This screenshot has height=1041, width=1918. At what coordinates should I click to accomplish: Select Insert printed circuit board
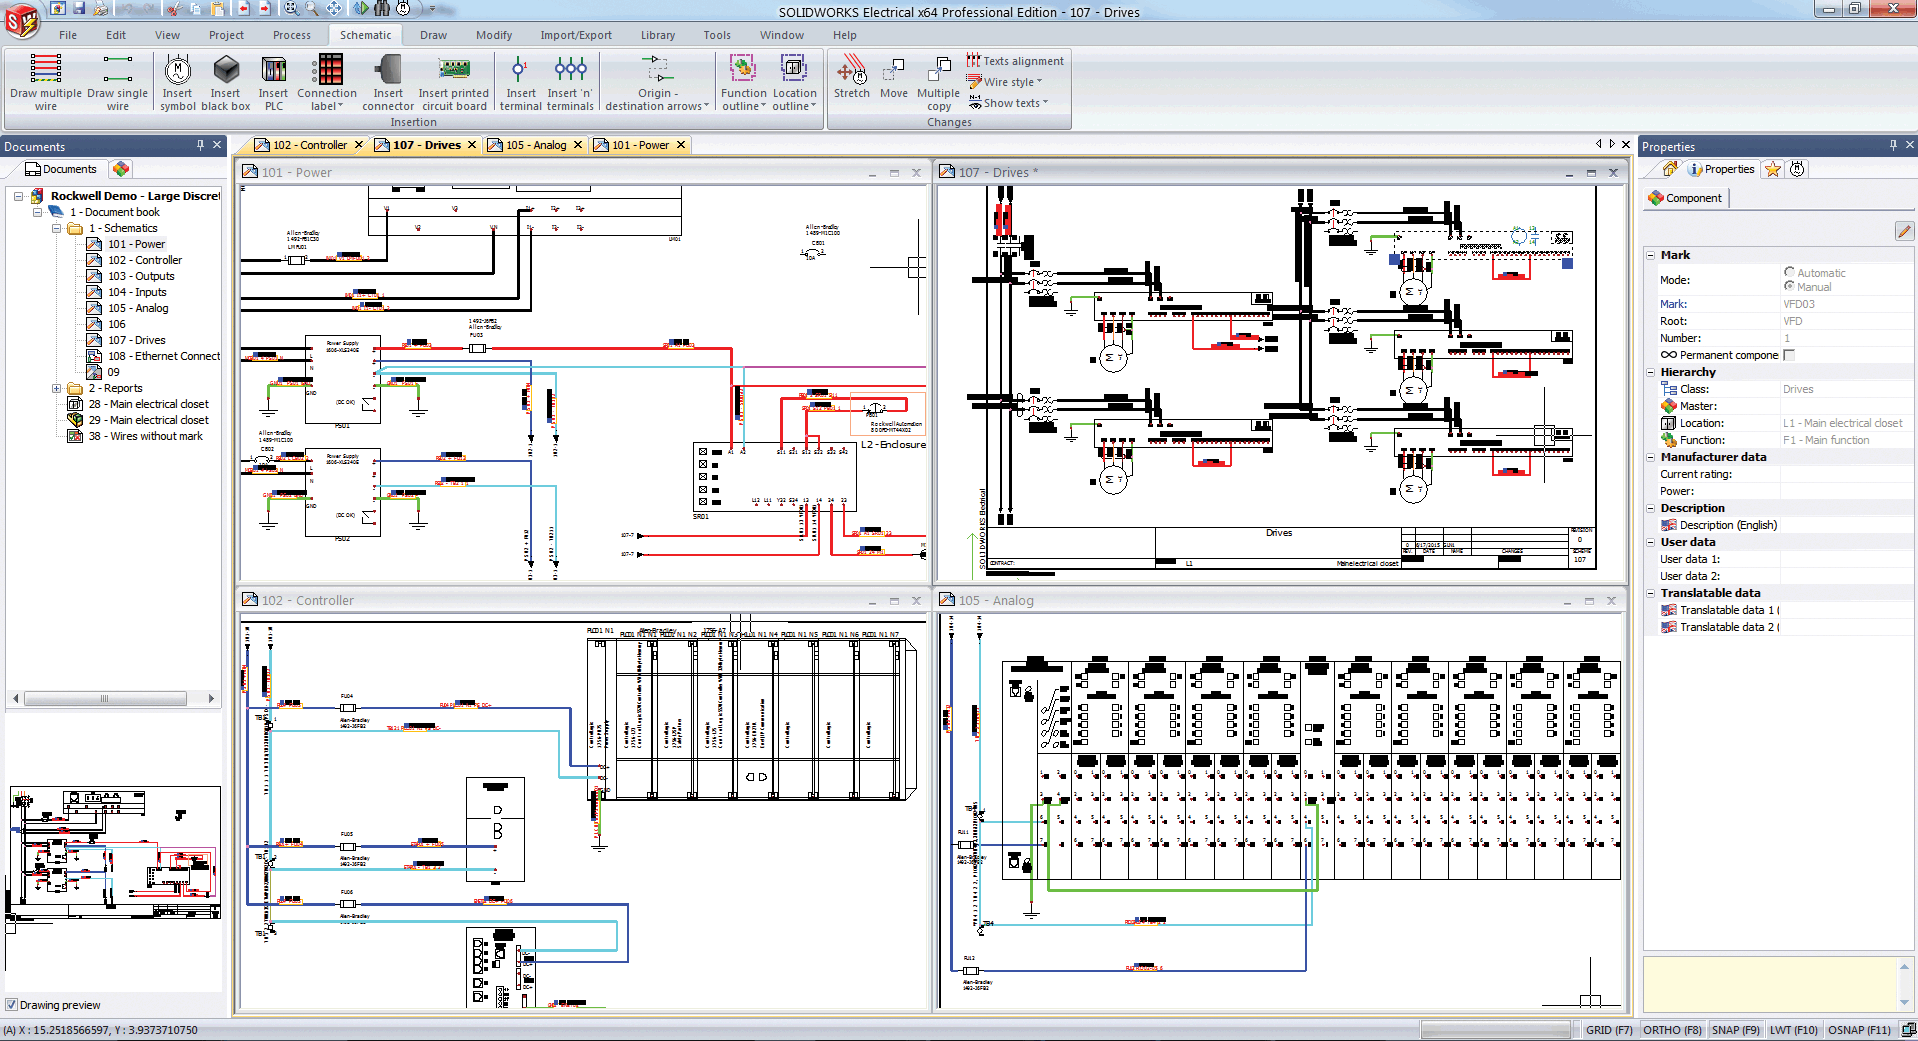[454, 80]
